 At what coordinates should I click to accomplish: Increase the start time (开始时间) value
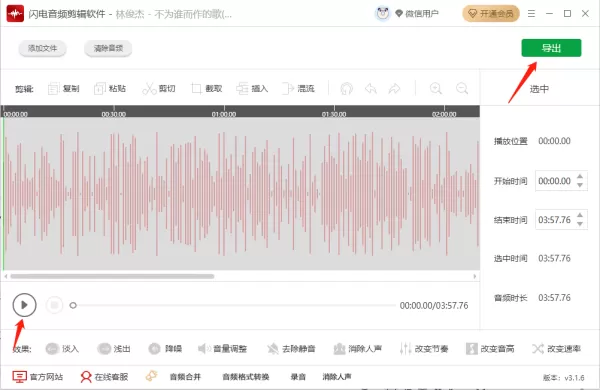[580, 176]
